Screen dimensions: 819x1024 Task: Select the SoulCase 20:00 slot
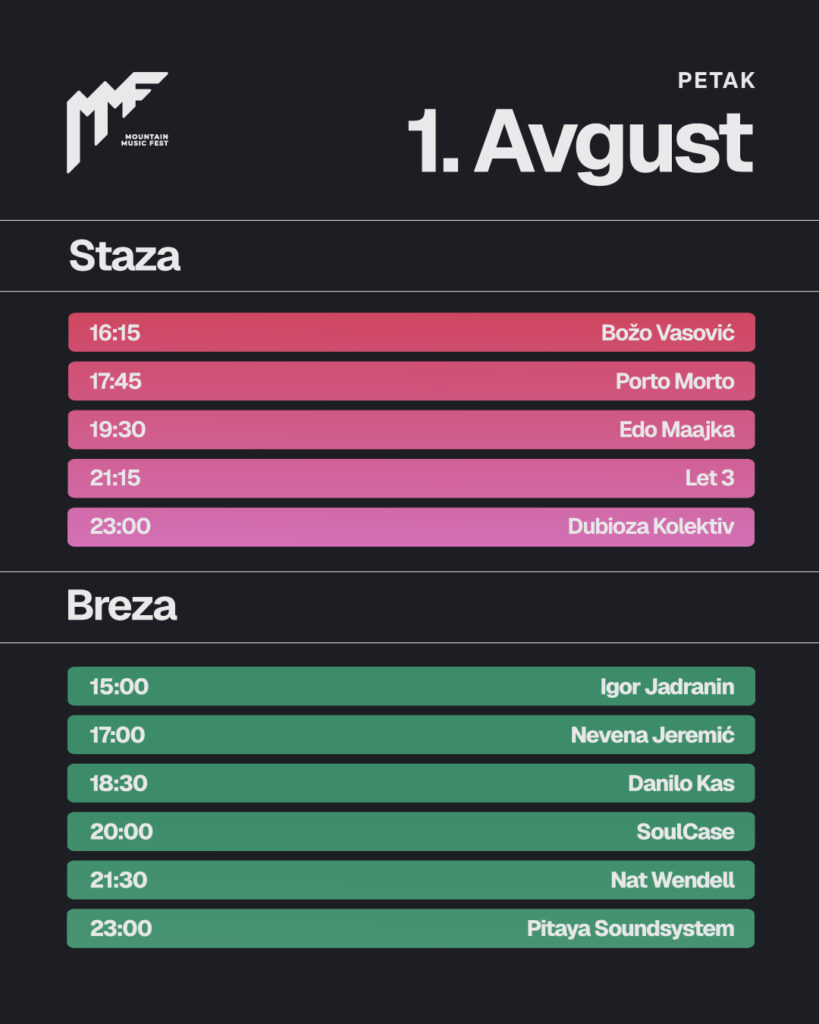point(410,832)
